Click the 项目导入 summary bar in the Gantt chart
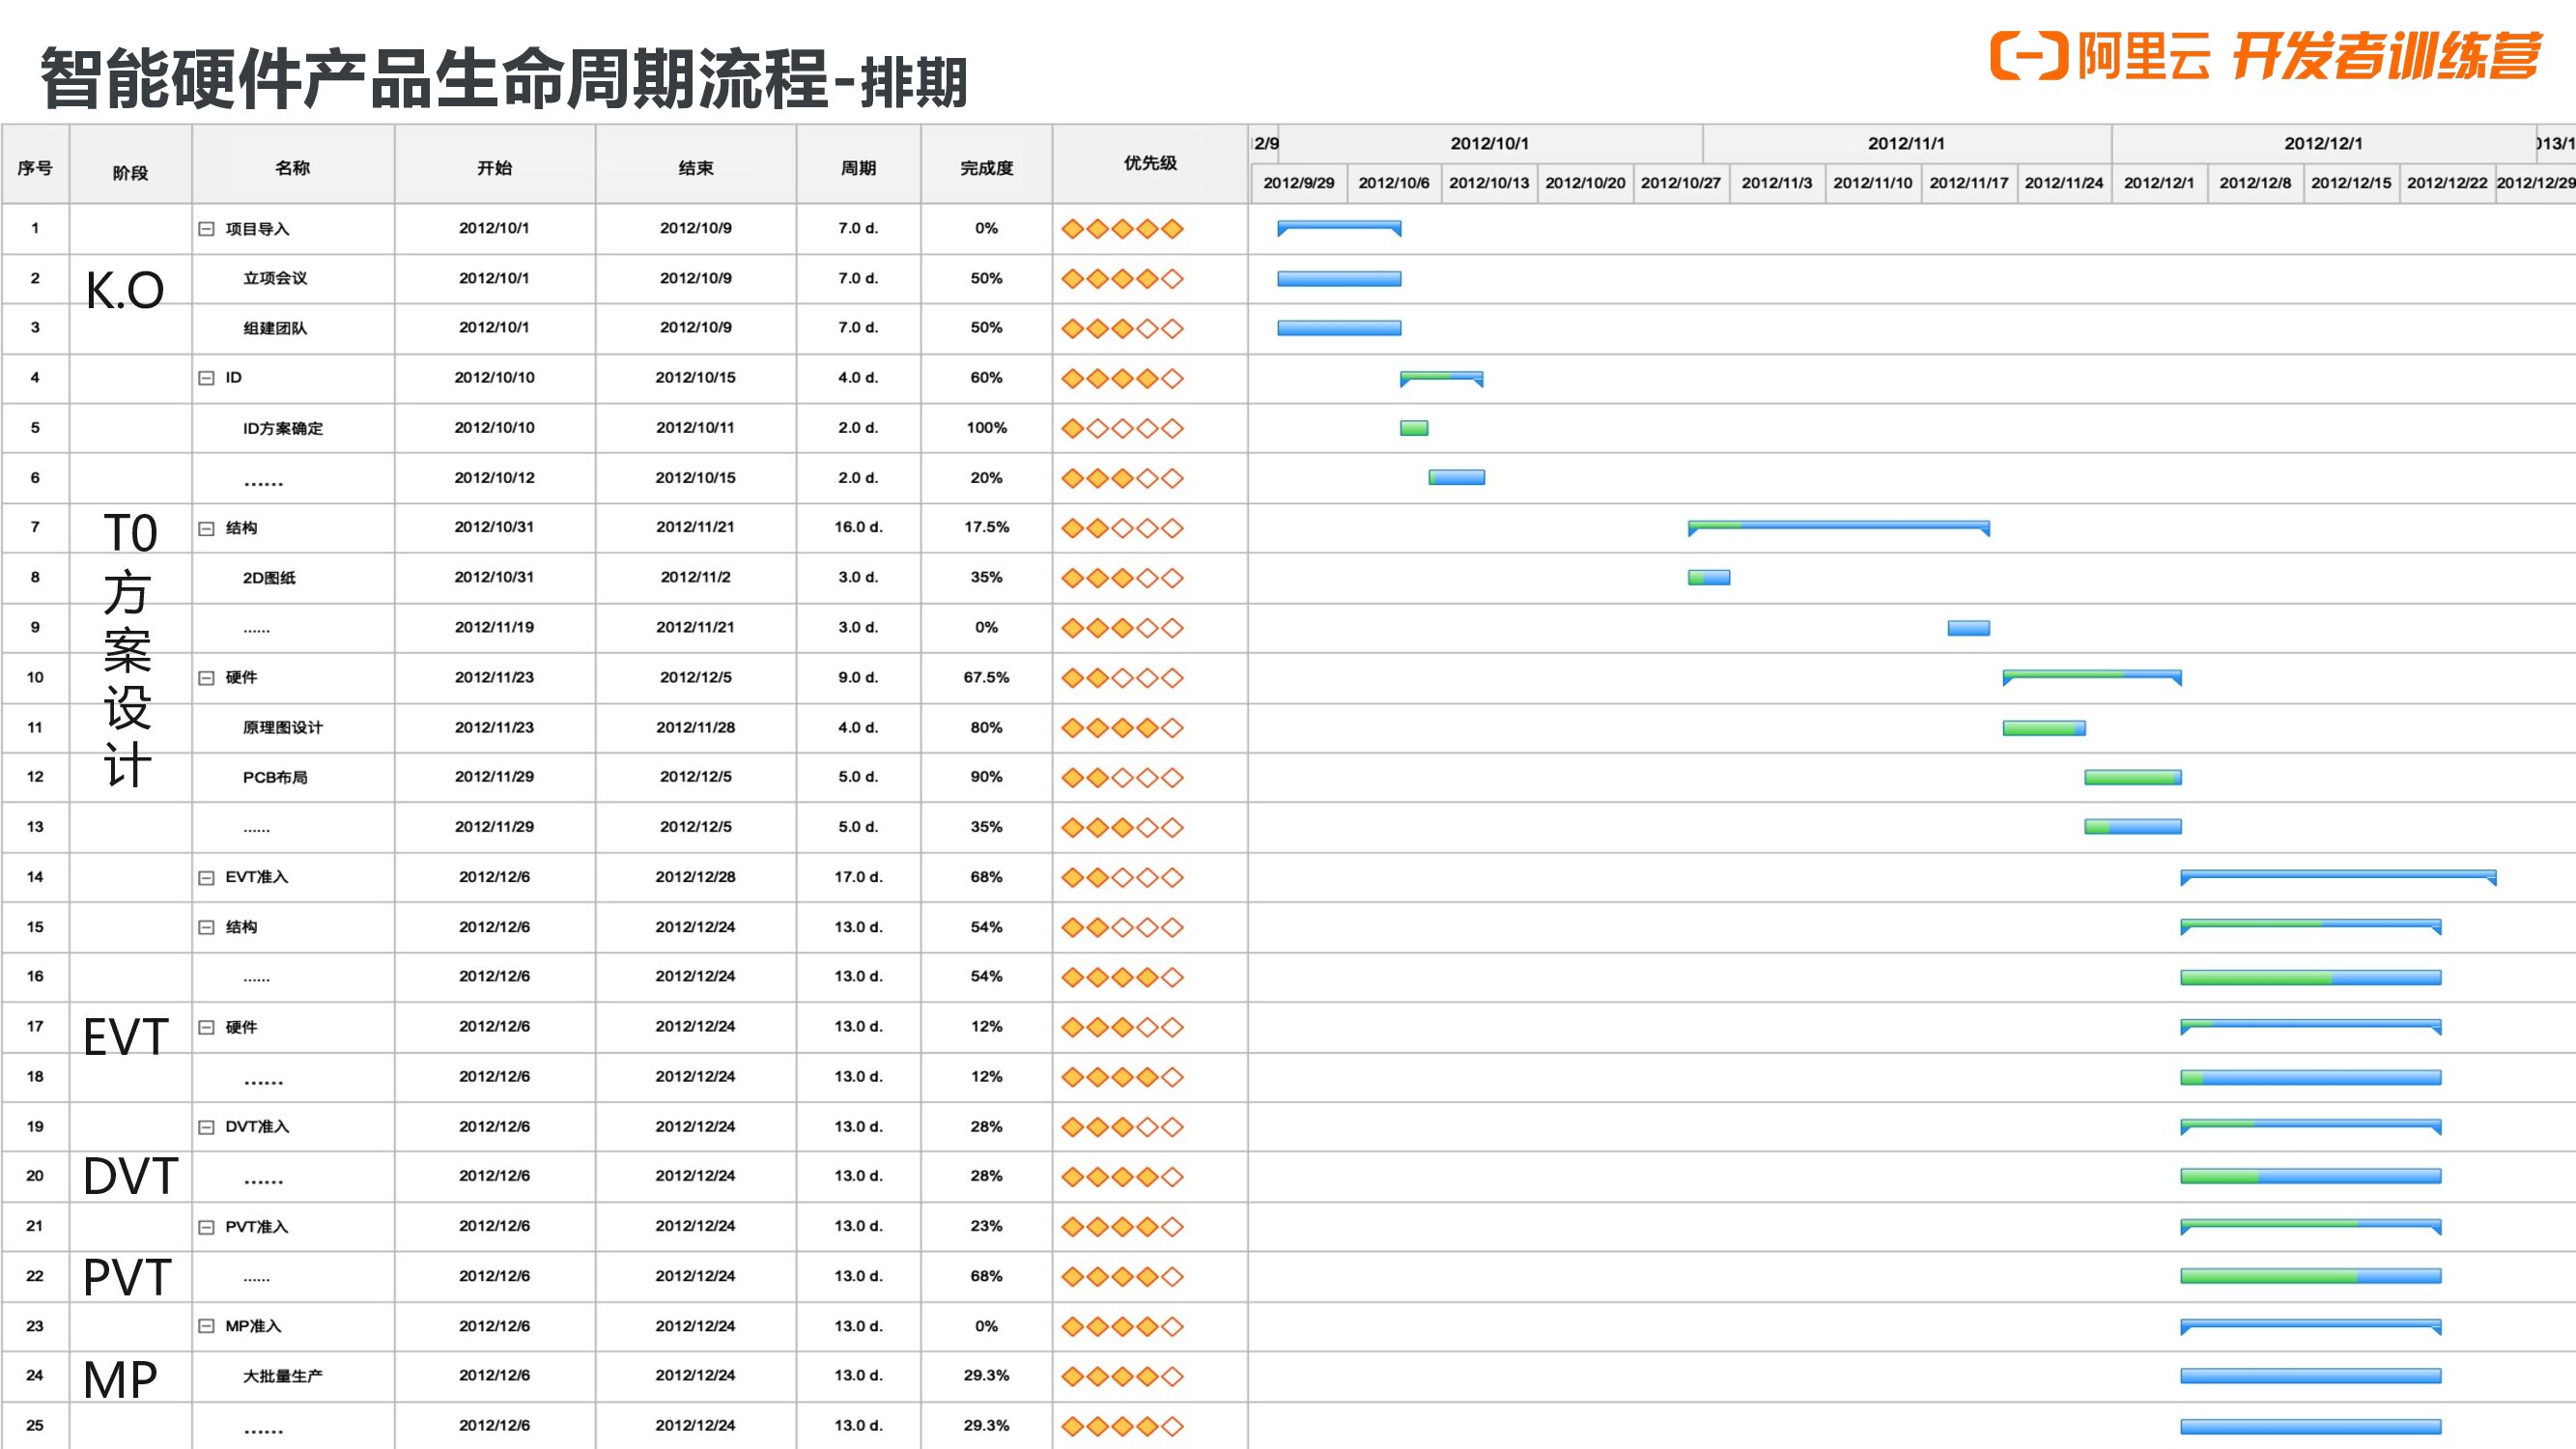This screenshot has width=2576, height=1449. click(1338, 229)
